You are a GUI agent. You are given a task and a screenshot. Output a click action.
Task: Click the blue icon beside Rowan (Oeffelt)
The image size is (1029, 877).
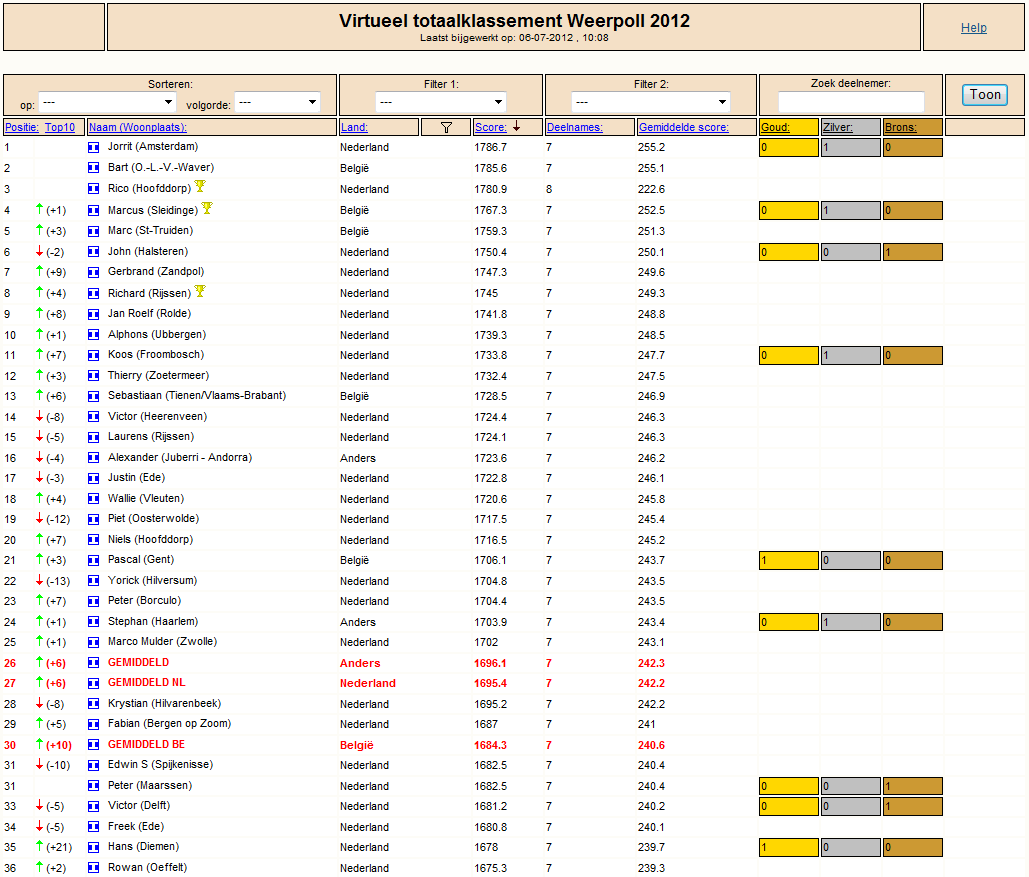tap(94, 868)
